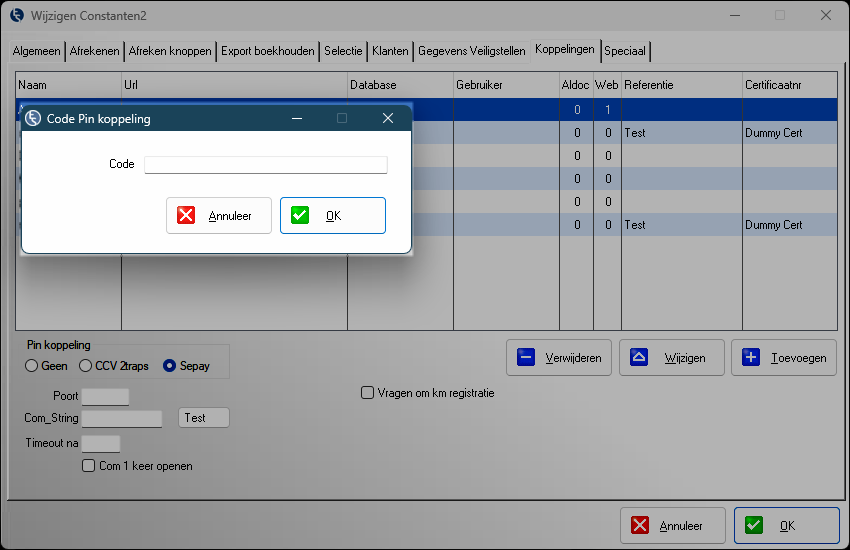Click the red X icon at bottom Annuleer
The image size is (850, 550).
click(x=640, y=525)
